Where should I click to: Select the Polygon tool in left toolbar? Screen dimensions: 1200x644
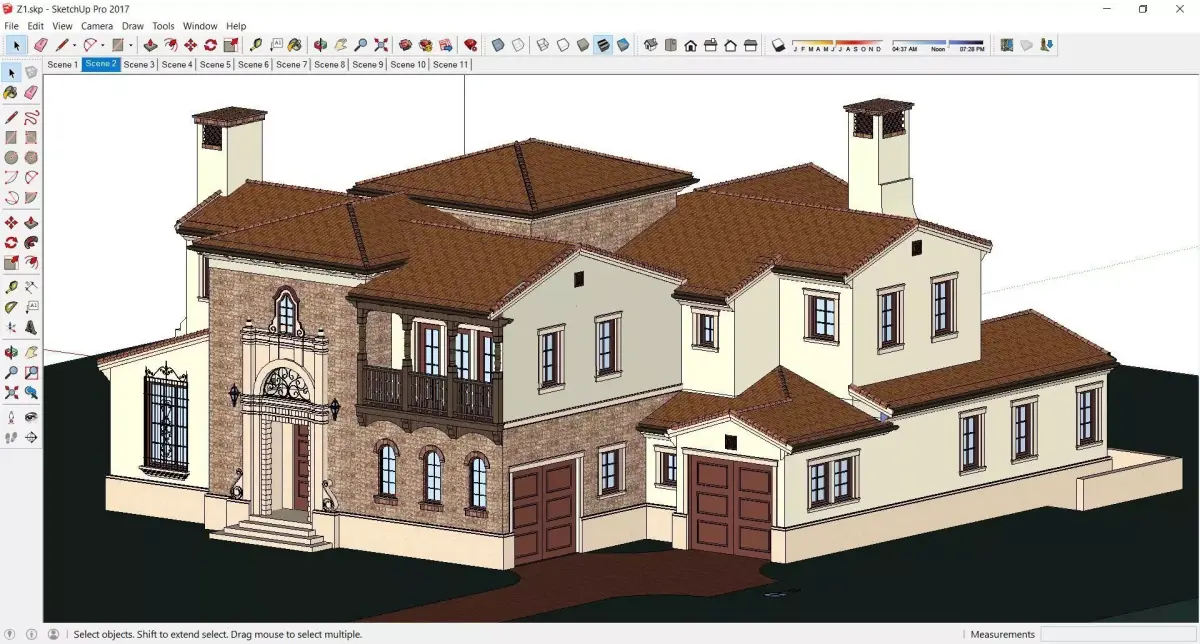point(31,157)
